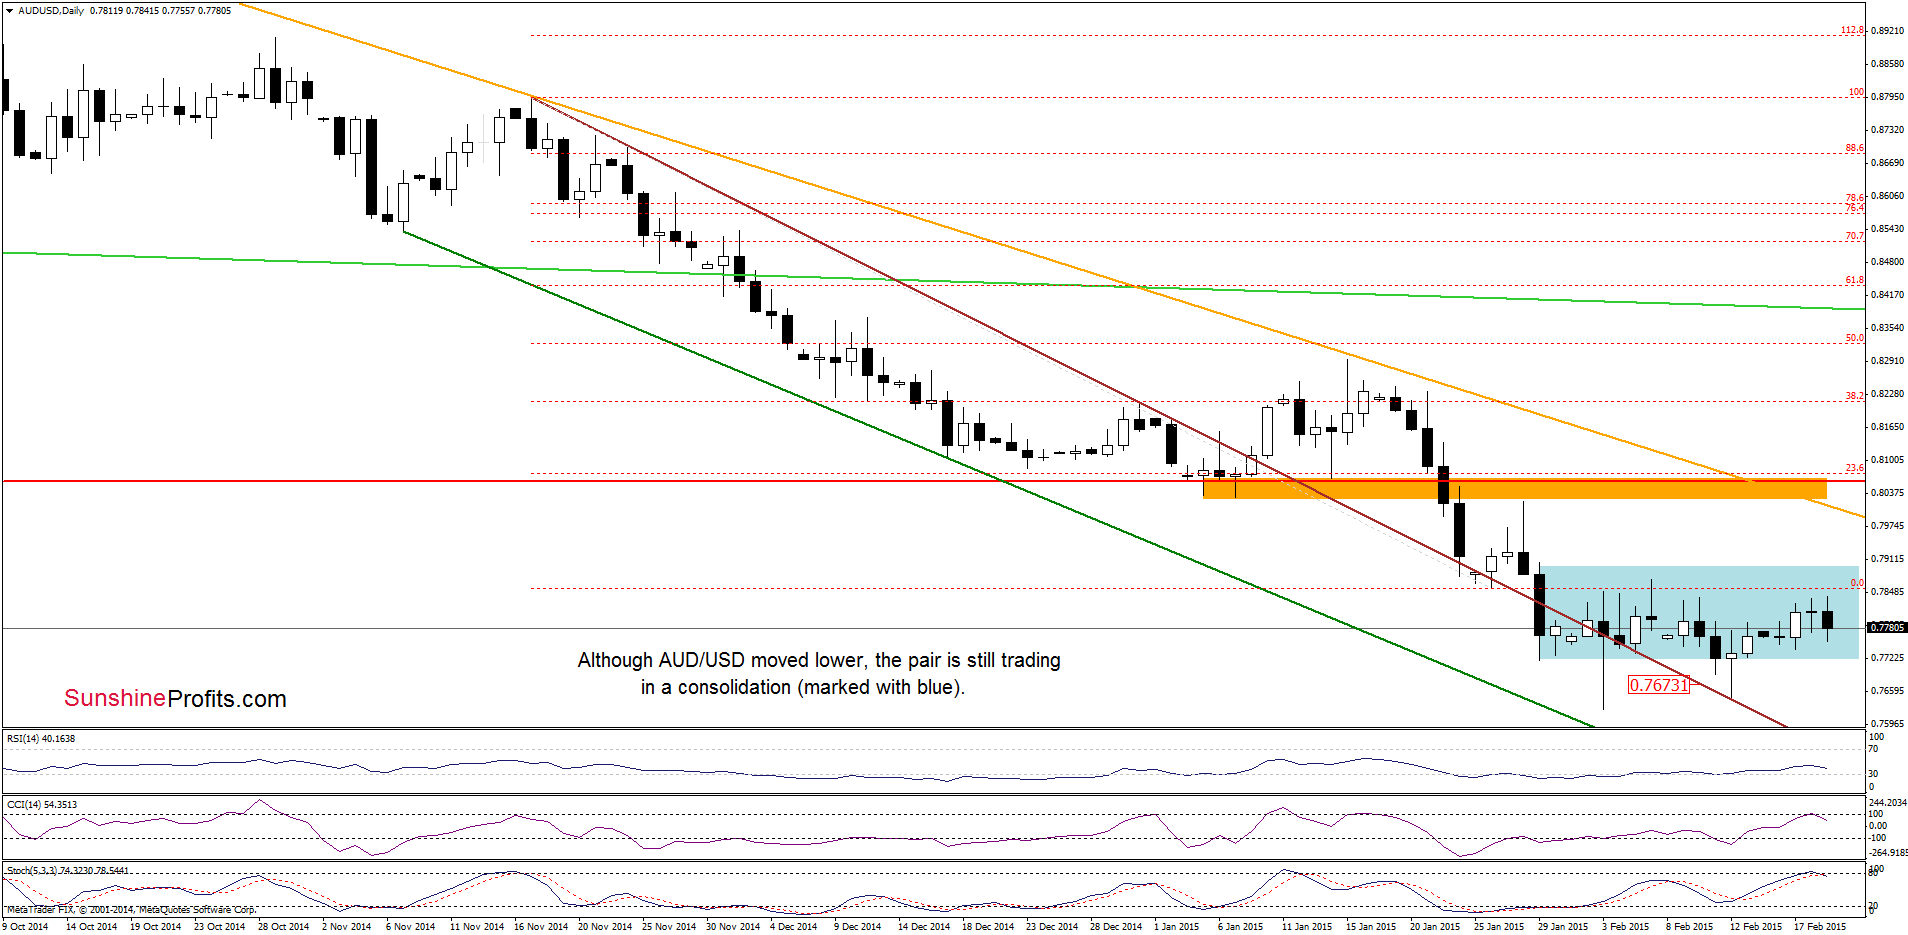
Task: Click the 0.89210 price axis label
Action: point(1887,31)
